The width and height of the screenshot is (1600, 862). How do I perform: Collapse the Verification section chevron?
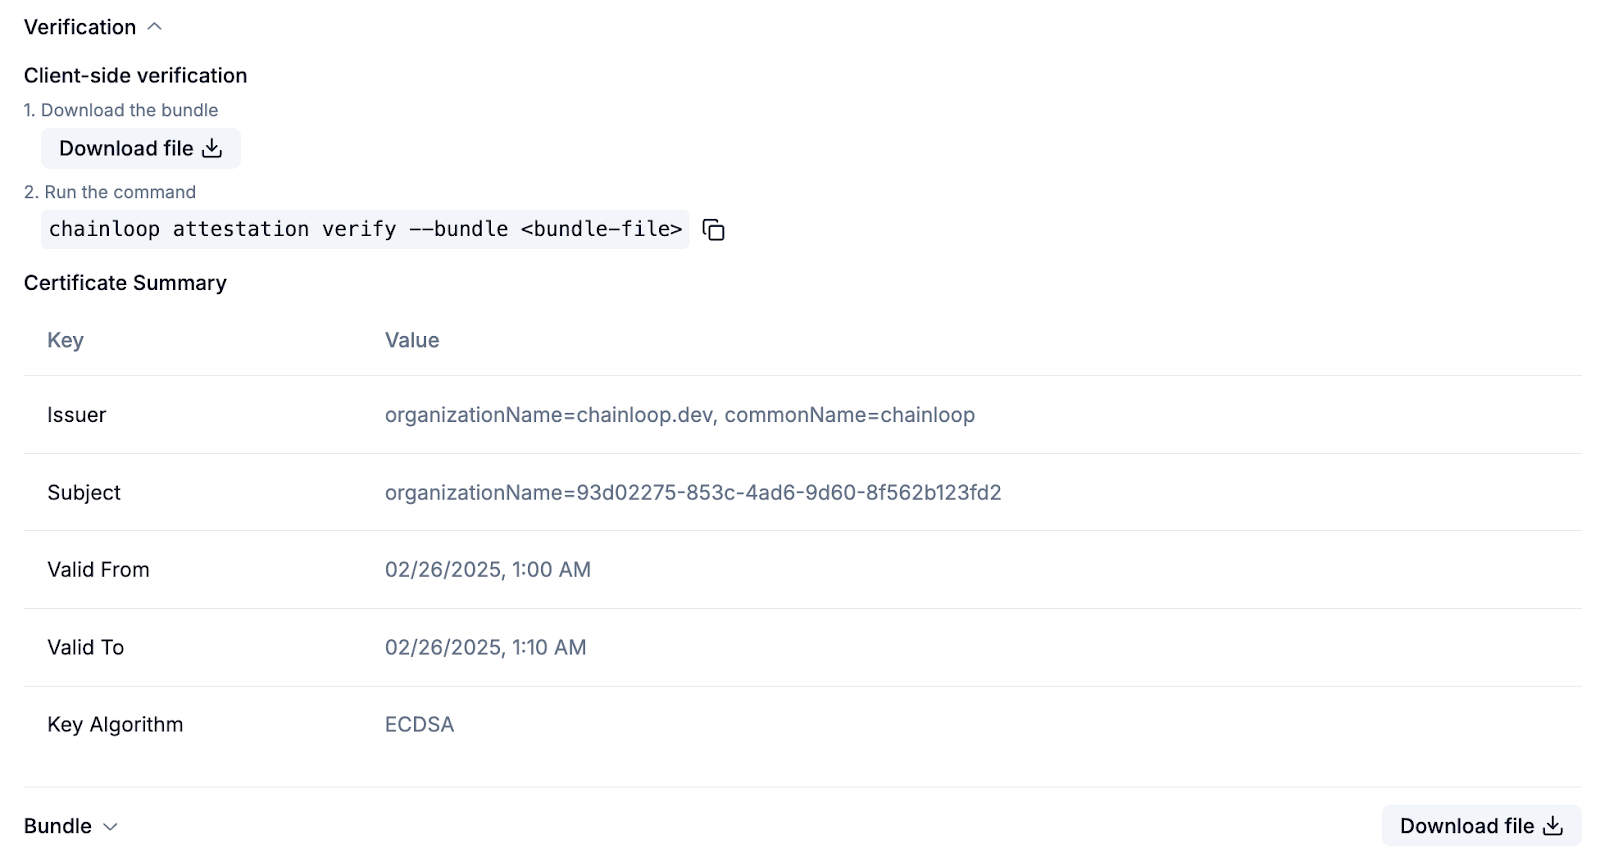coord(154,27)
